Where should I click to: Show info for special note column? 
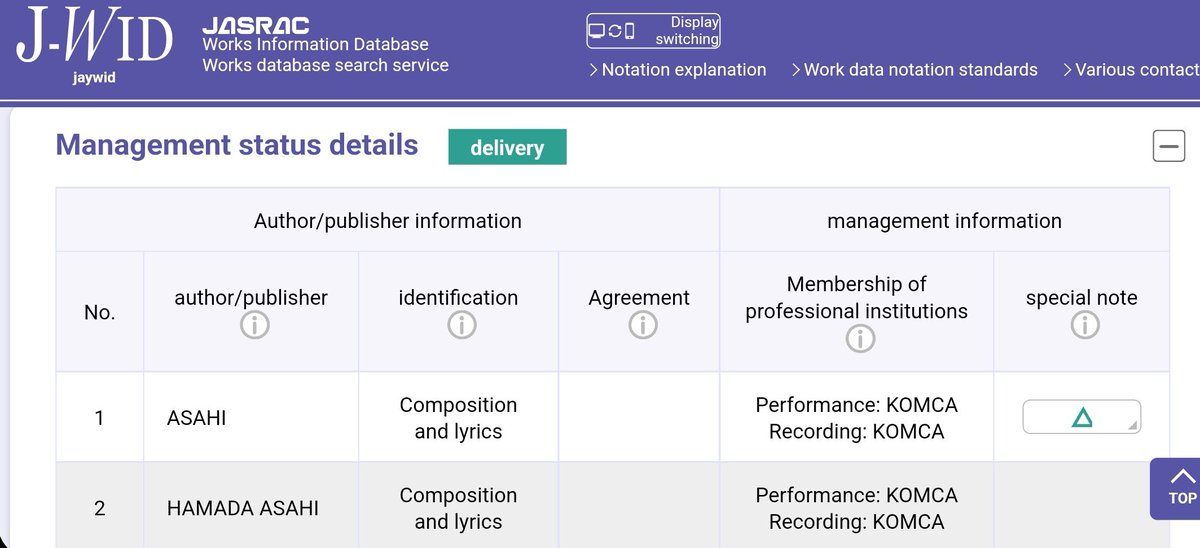pyautogui.click(x=1084, y=325)
